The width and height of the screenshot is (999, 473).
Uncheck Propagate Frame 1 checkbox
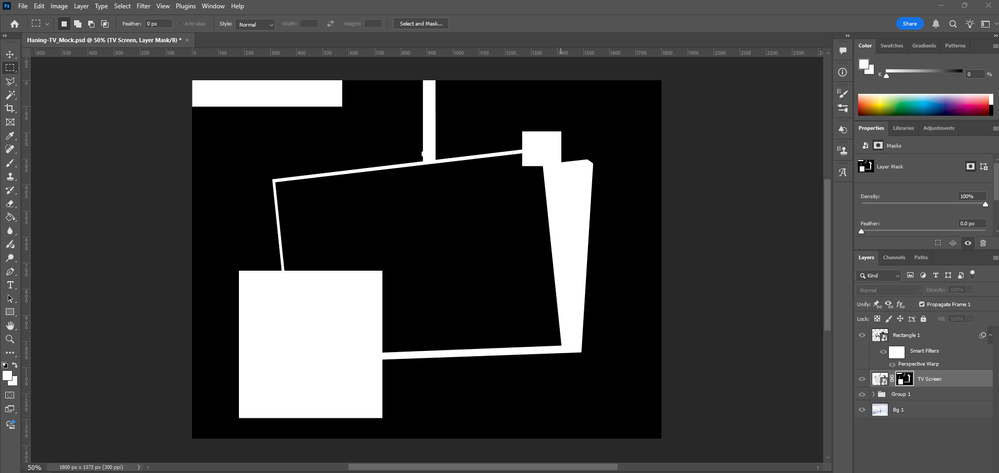921,304
